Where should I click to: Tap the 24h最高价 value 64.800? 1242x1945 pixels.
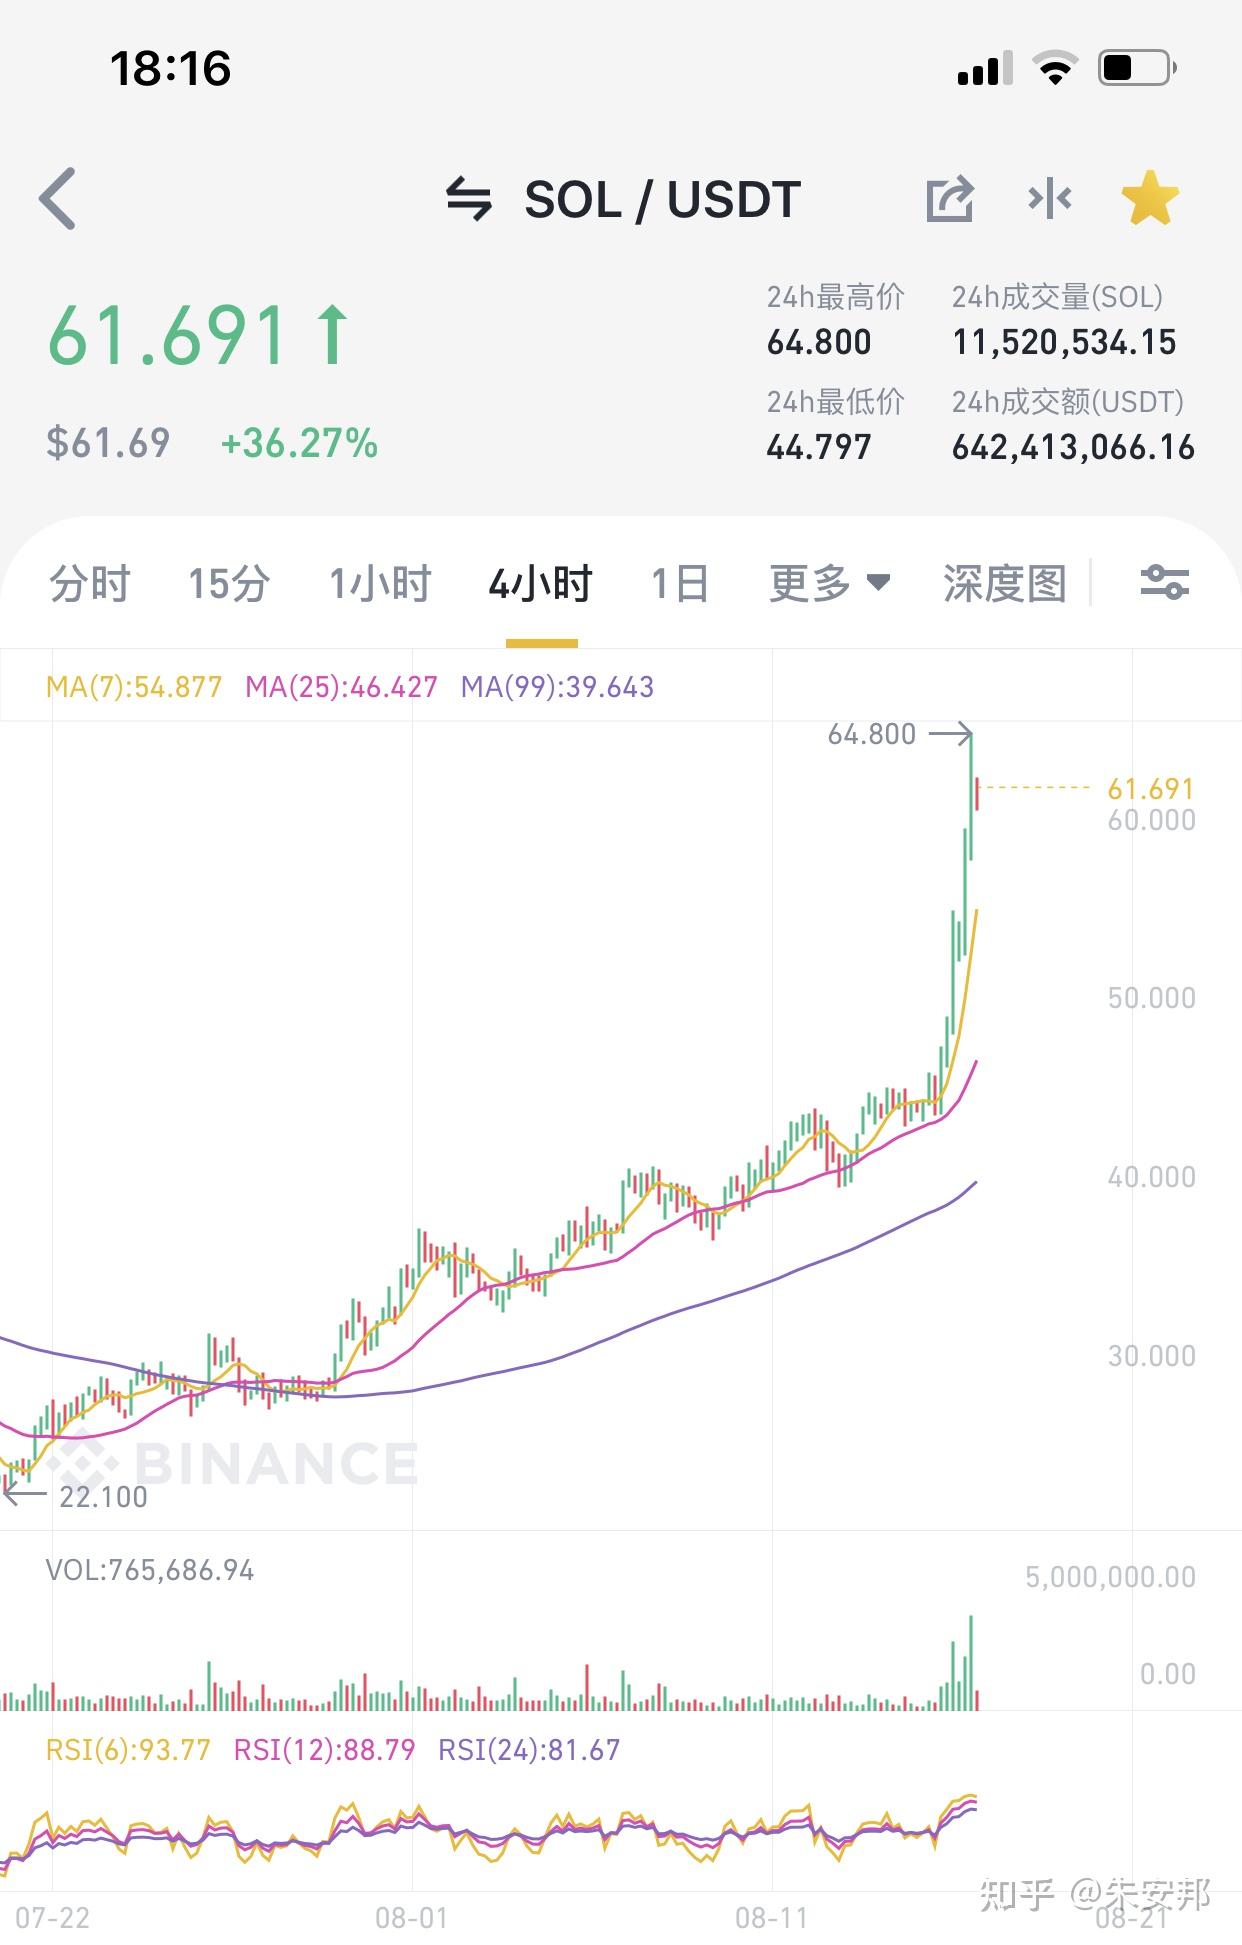[820, 343]
